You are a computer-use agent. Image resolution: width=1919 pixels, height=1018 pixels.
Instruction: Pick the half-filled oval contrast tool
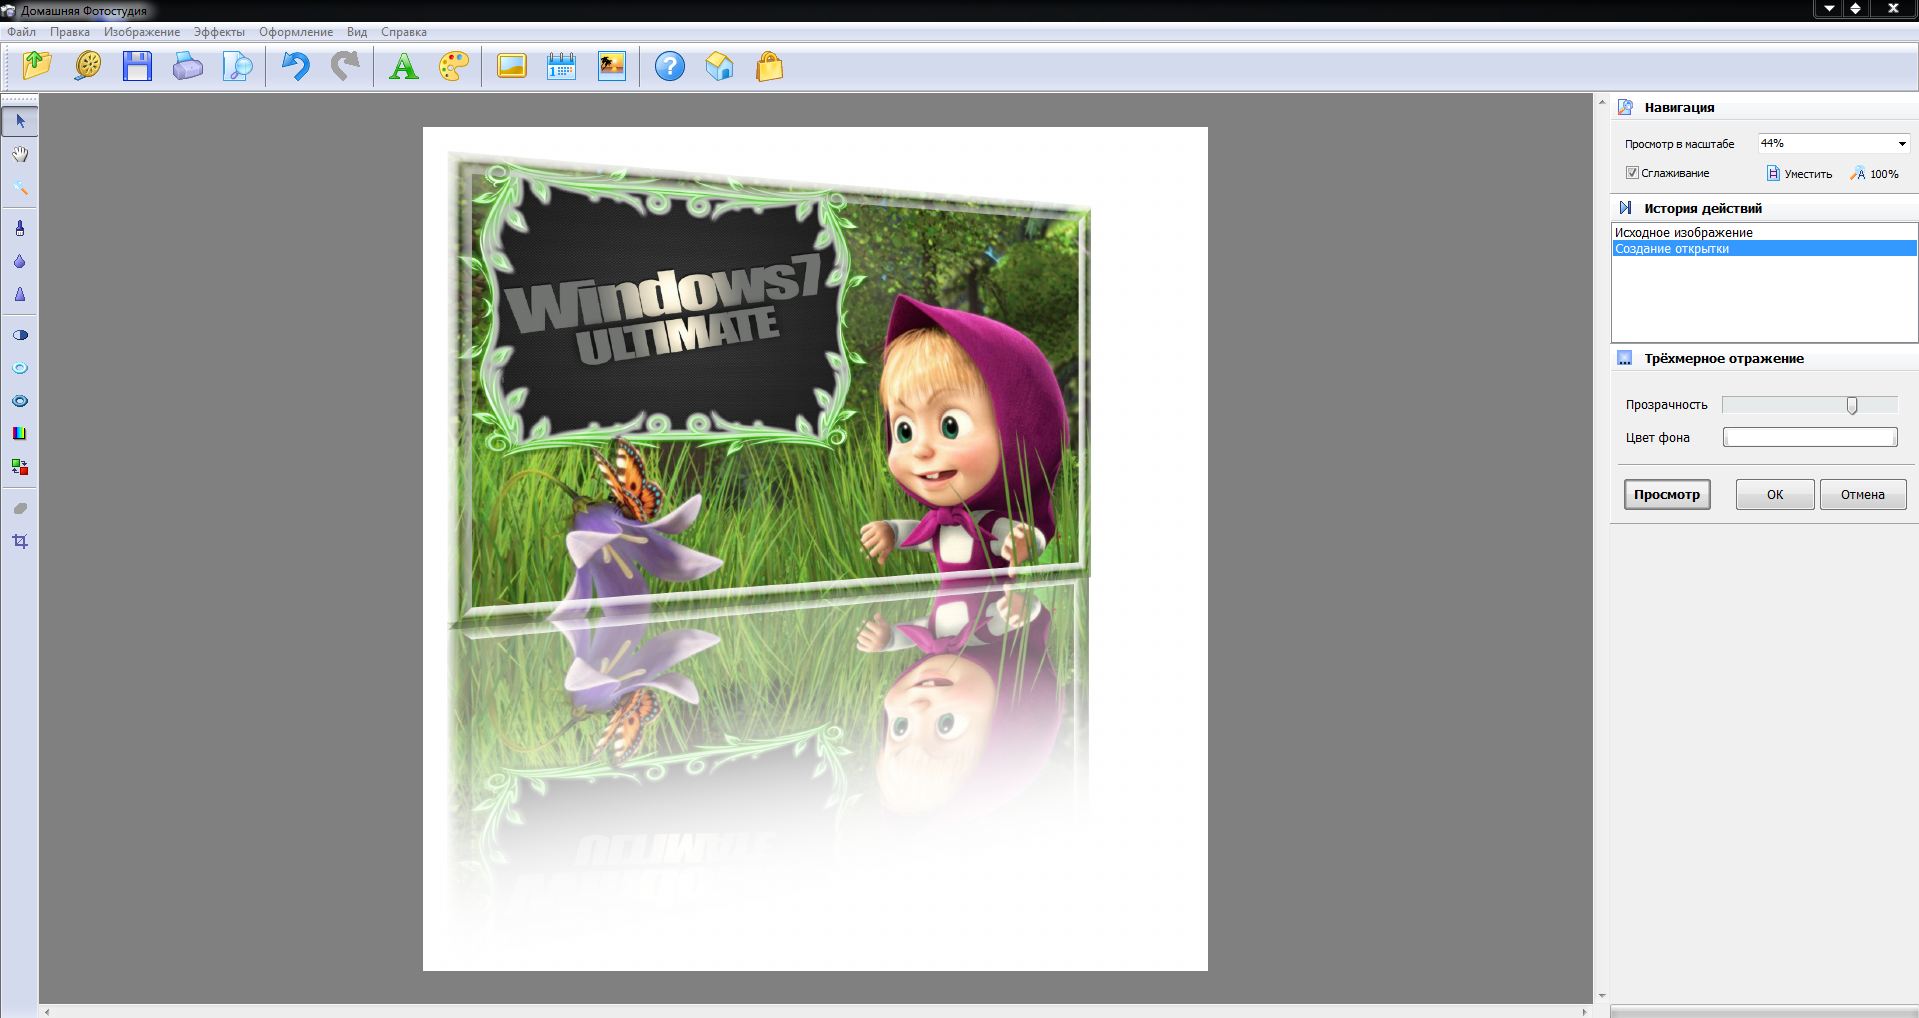tap(20, 335)
